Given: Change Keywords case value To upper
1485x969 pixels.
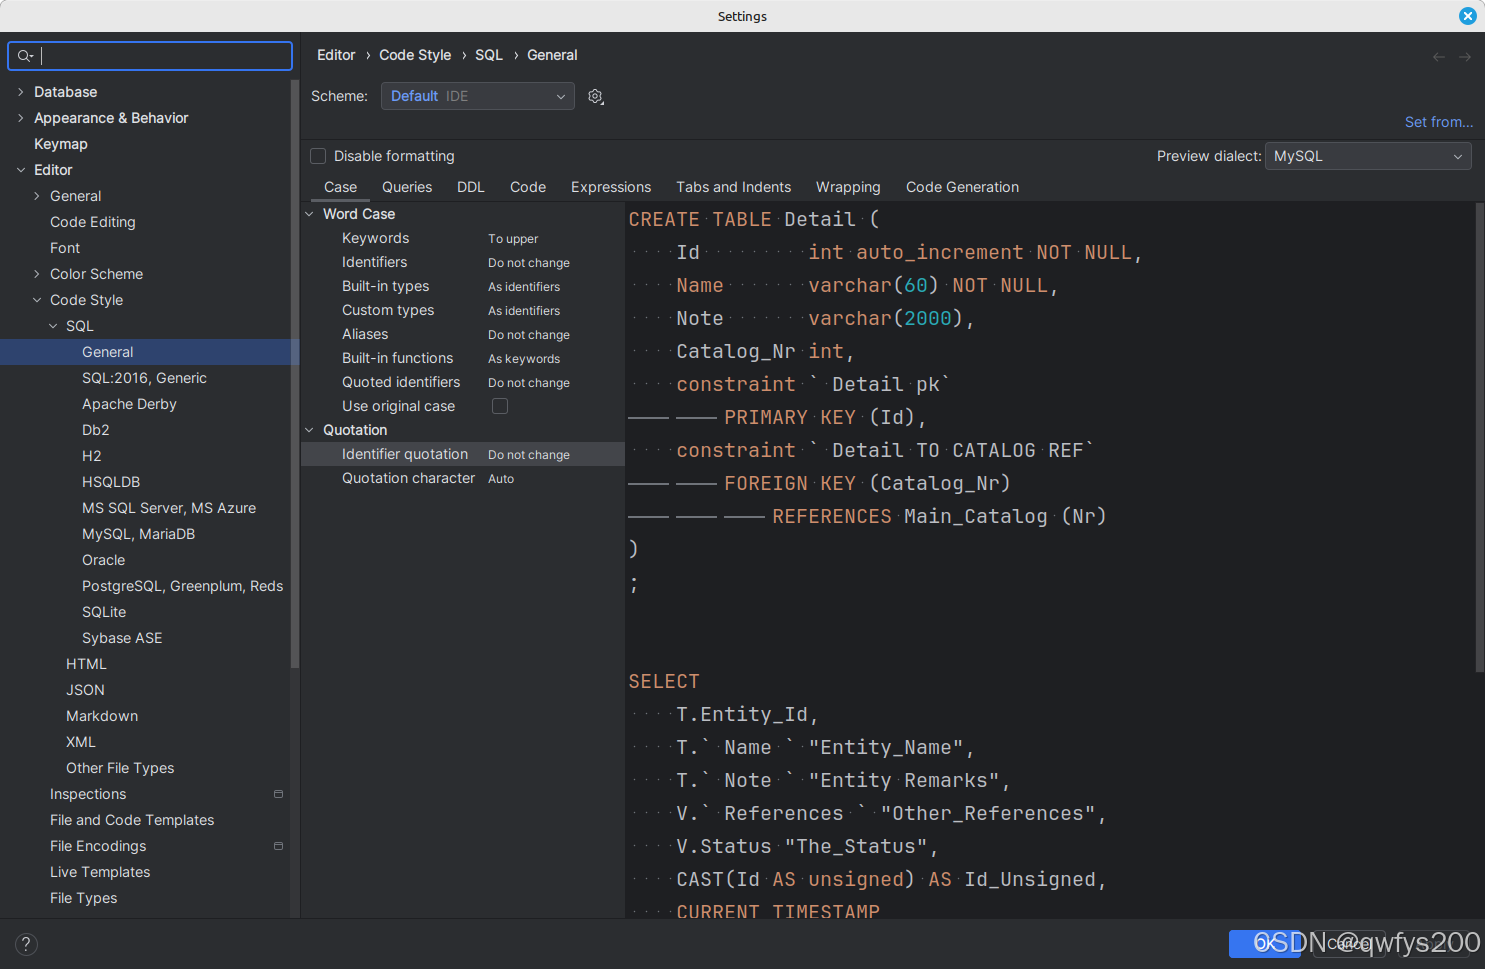Looking at the screenshot, I should (x=513, y=239).
